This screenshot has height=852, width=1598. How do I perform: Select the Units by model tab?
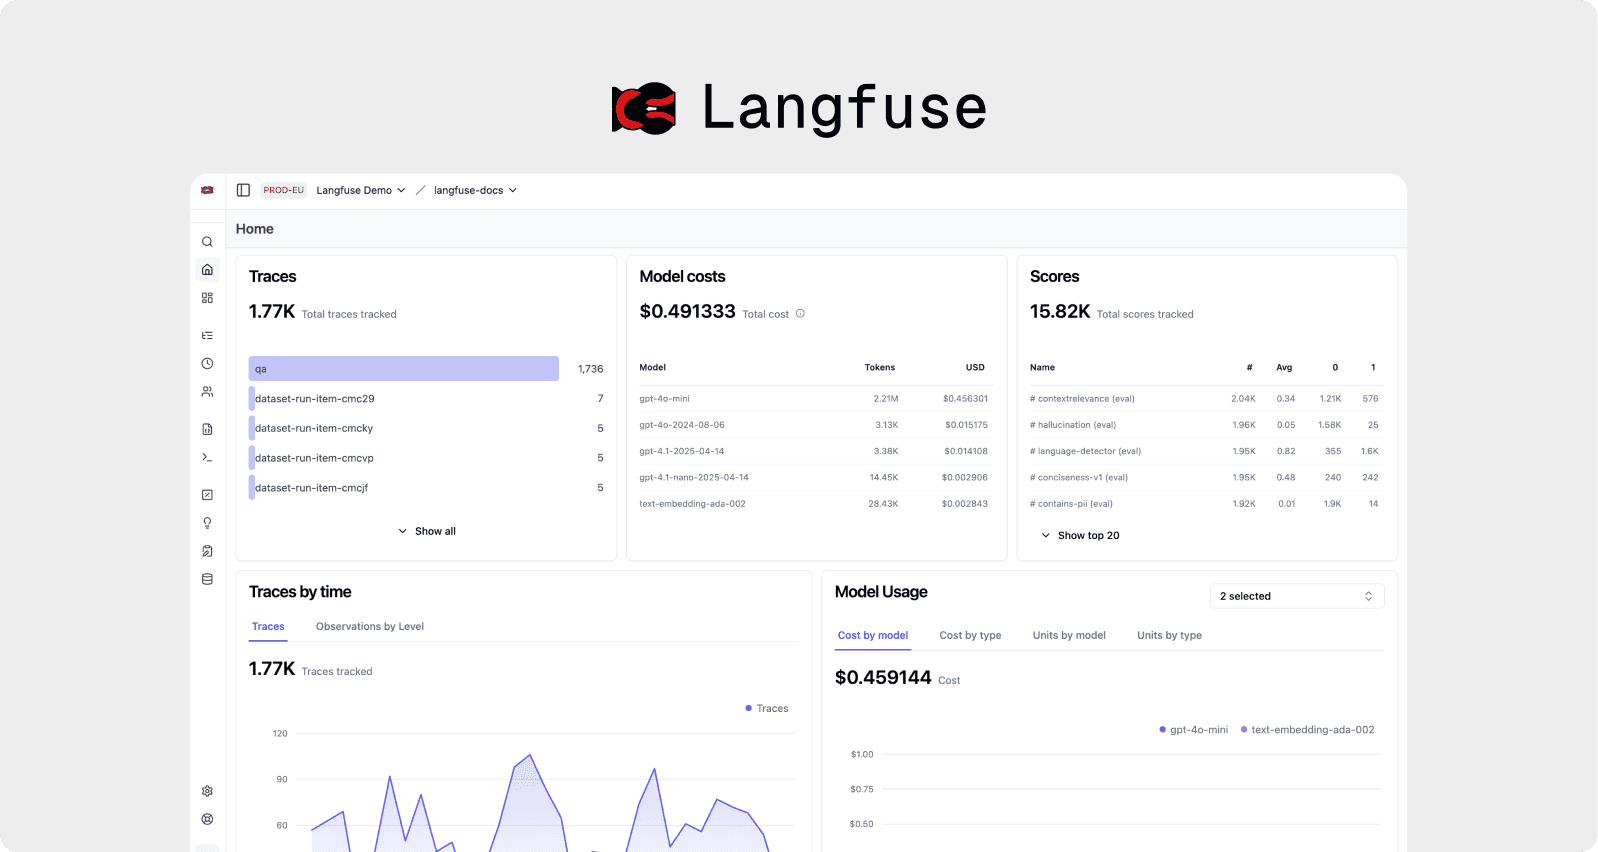(1069, 636)
